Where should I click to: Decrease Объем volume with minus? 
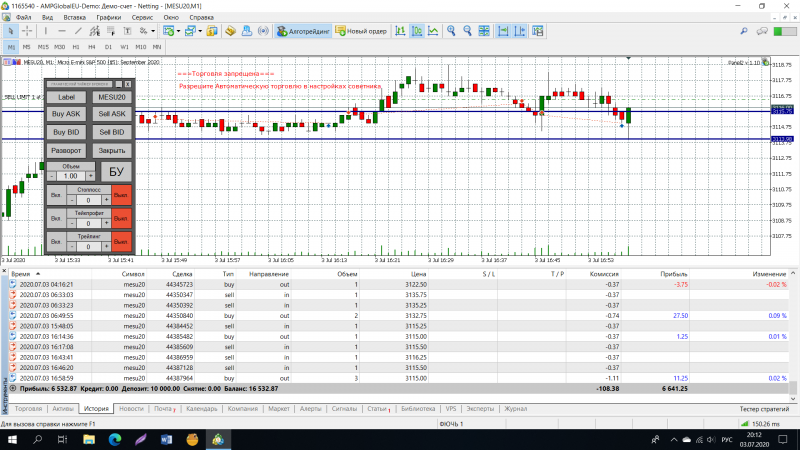point(52,176)
